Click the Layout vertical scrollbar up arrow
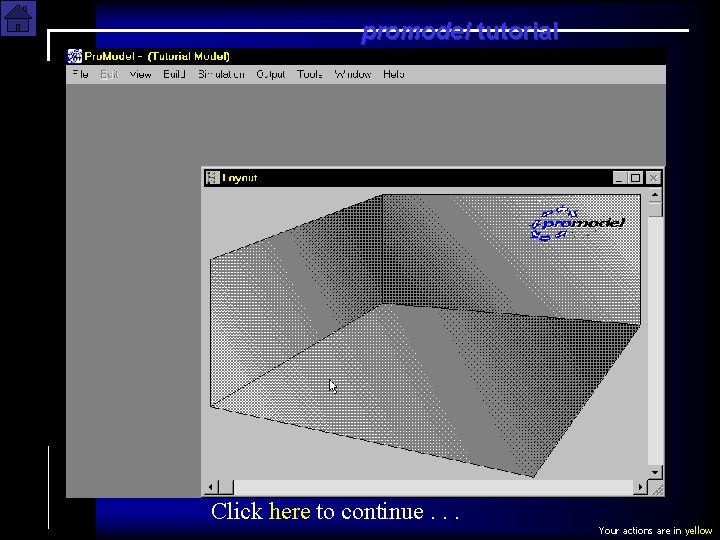This screenshot has width=720, height=540. click(x=655, y=195)
